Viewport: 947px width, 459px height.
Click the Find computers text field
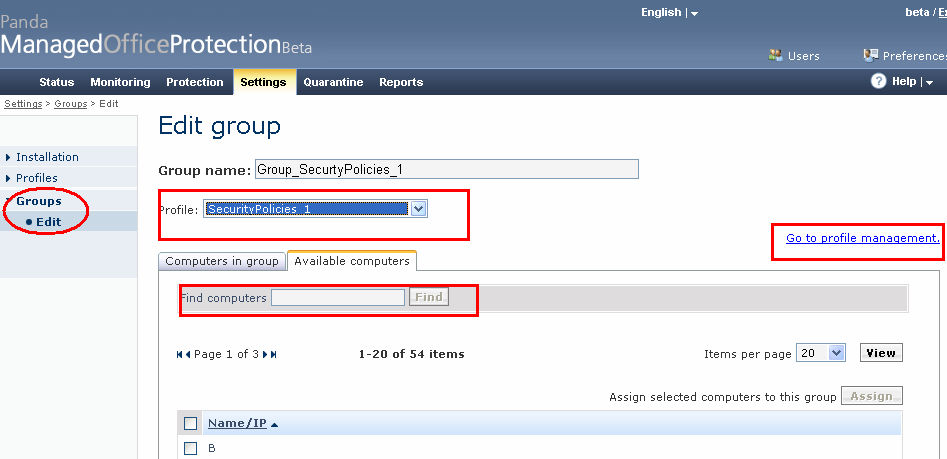338,297
